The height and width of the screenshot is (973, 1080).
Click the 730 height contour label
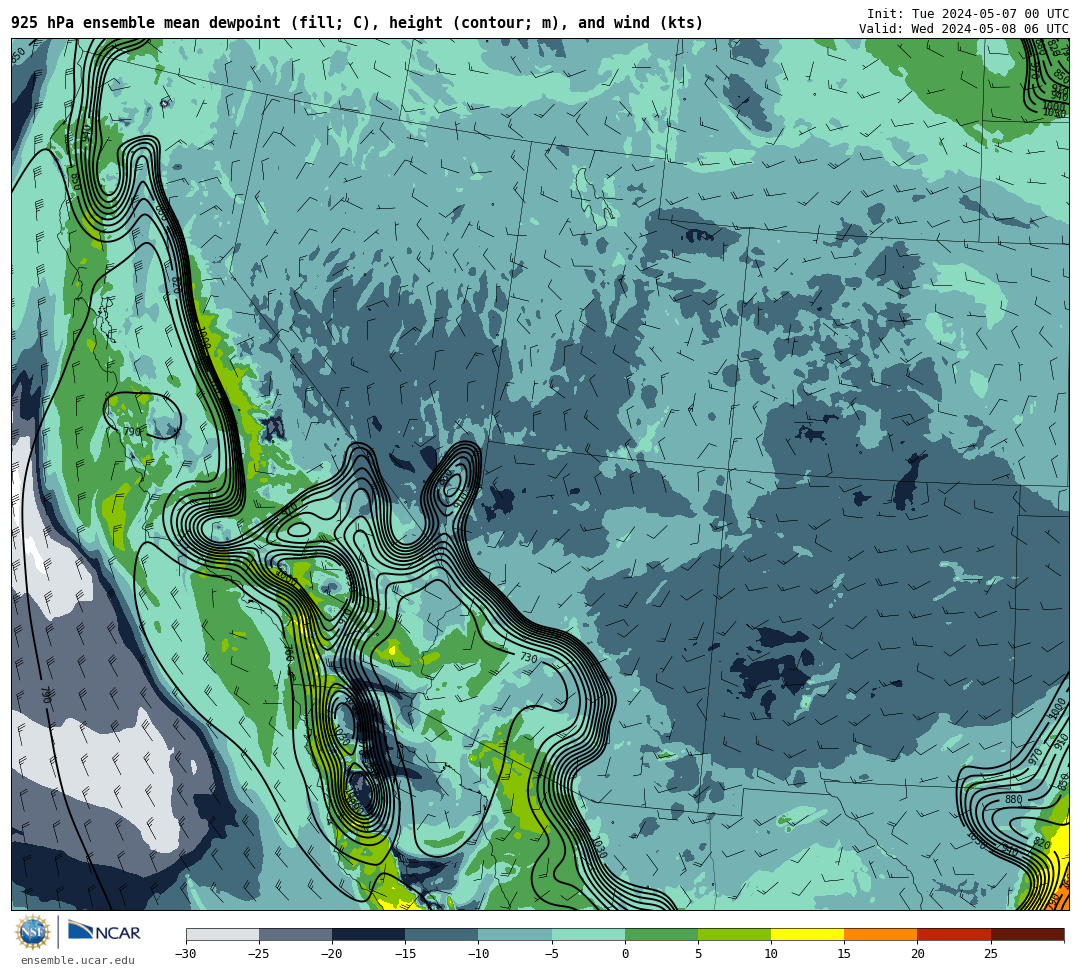528,658
